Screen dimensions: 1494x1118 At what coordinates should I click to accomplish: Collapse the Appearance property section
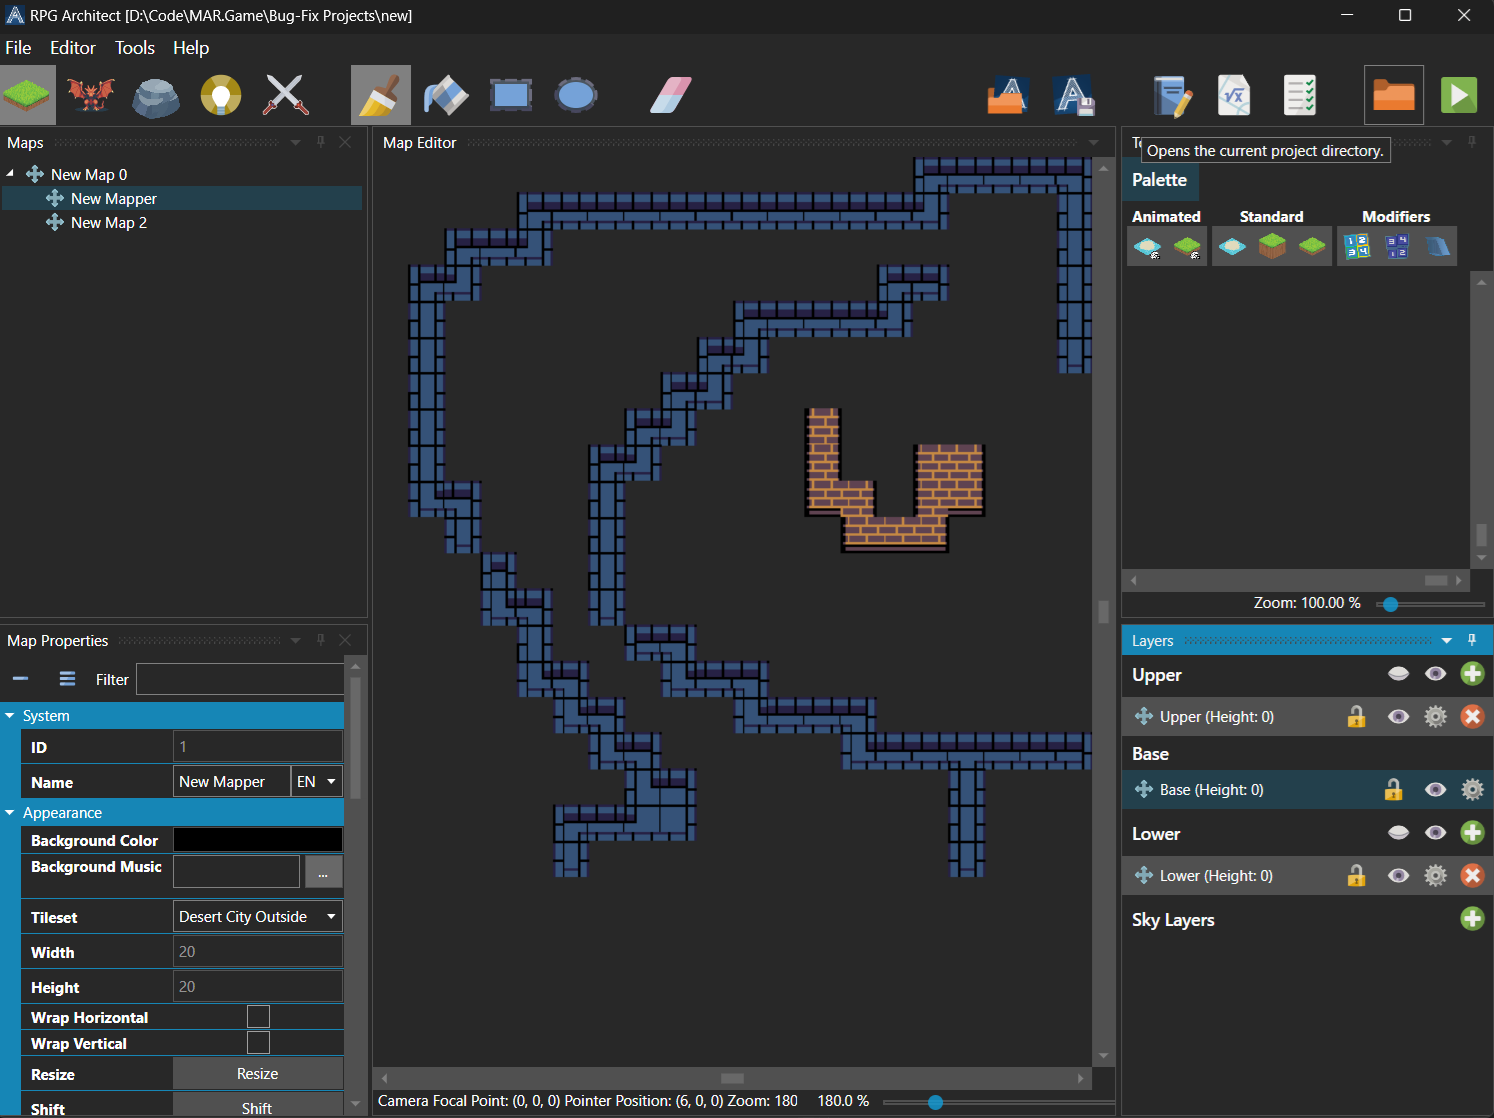[x=10, y=813]
